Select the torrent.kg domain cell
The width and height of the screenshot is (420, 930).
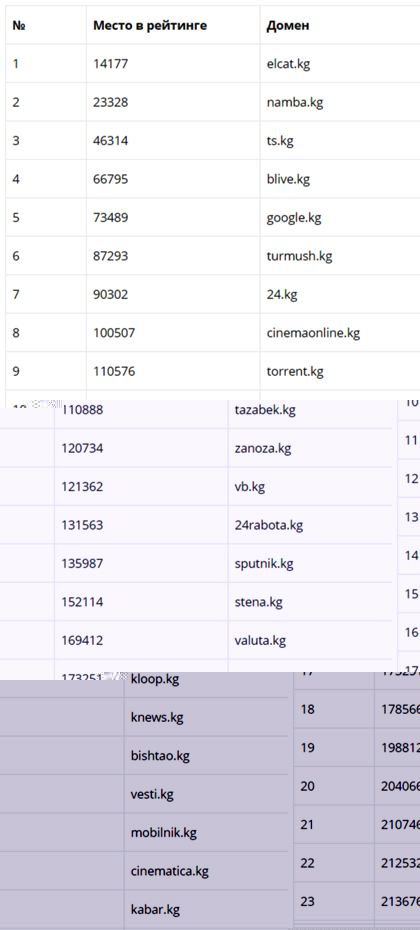coord(295,371)
